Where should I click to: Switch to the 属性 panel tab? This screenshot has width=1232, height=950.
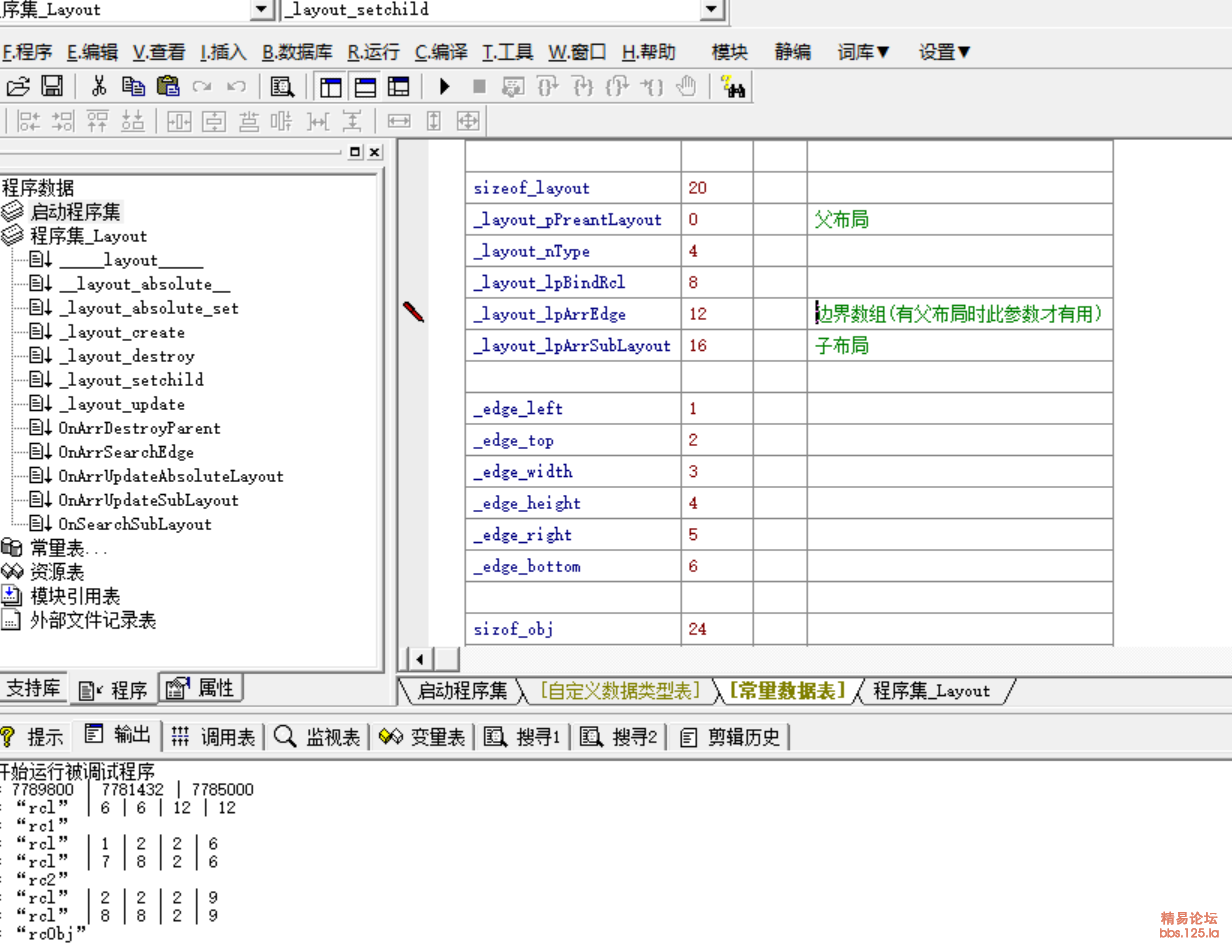[201, 688]
